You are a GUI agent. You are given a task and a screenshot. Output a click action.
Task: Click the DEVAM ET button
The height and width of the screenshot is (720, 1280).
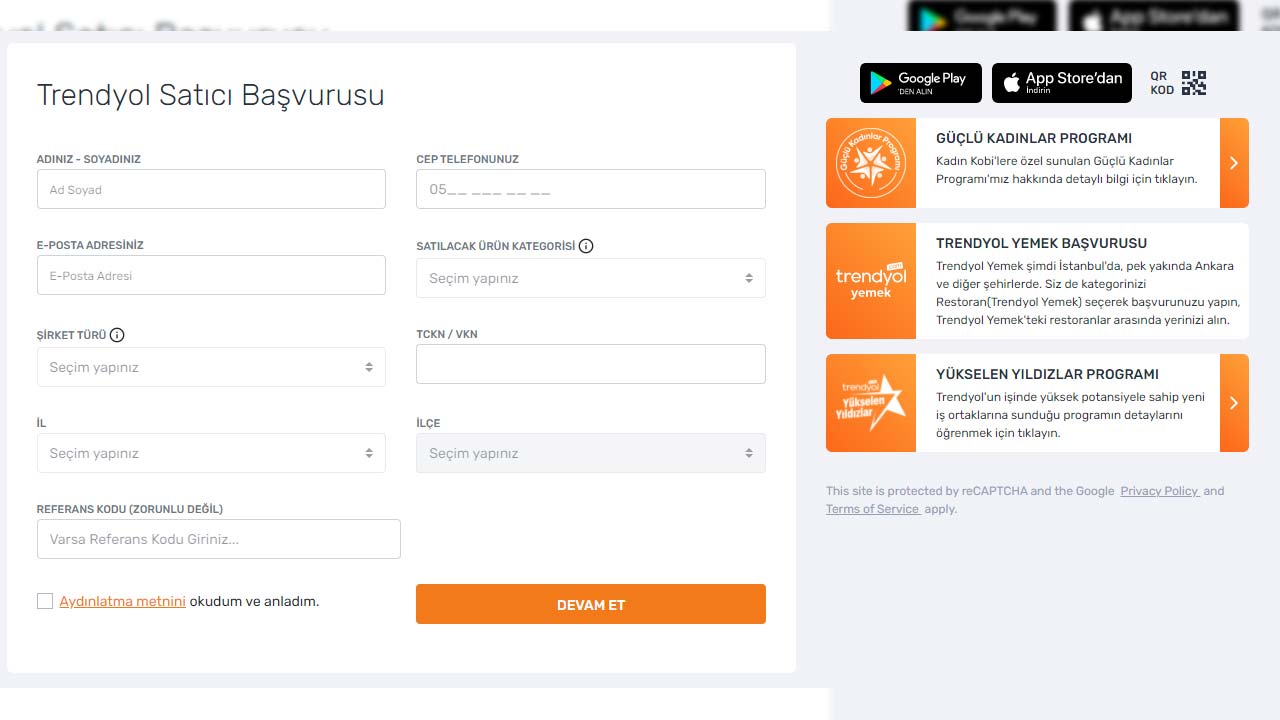coord(591,604)
